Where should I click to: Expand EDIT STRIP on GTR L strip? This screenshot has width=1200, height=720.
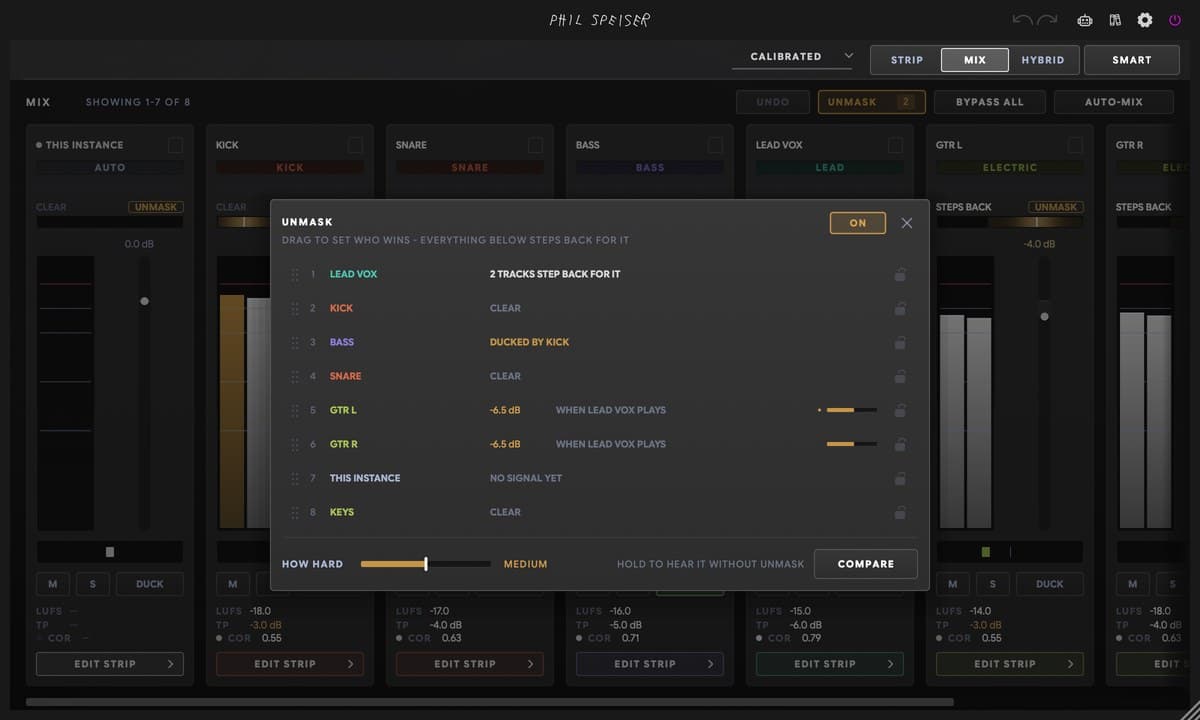pos(1010,664)
